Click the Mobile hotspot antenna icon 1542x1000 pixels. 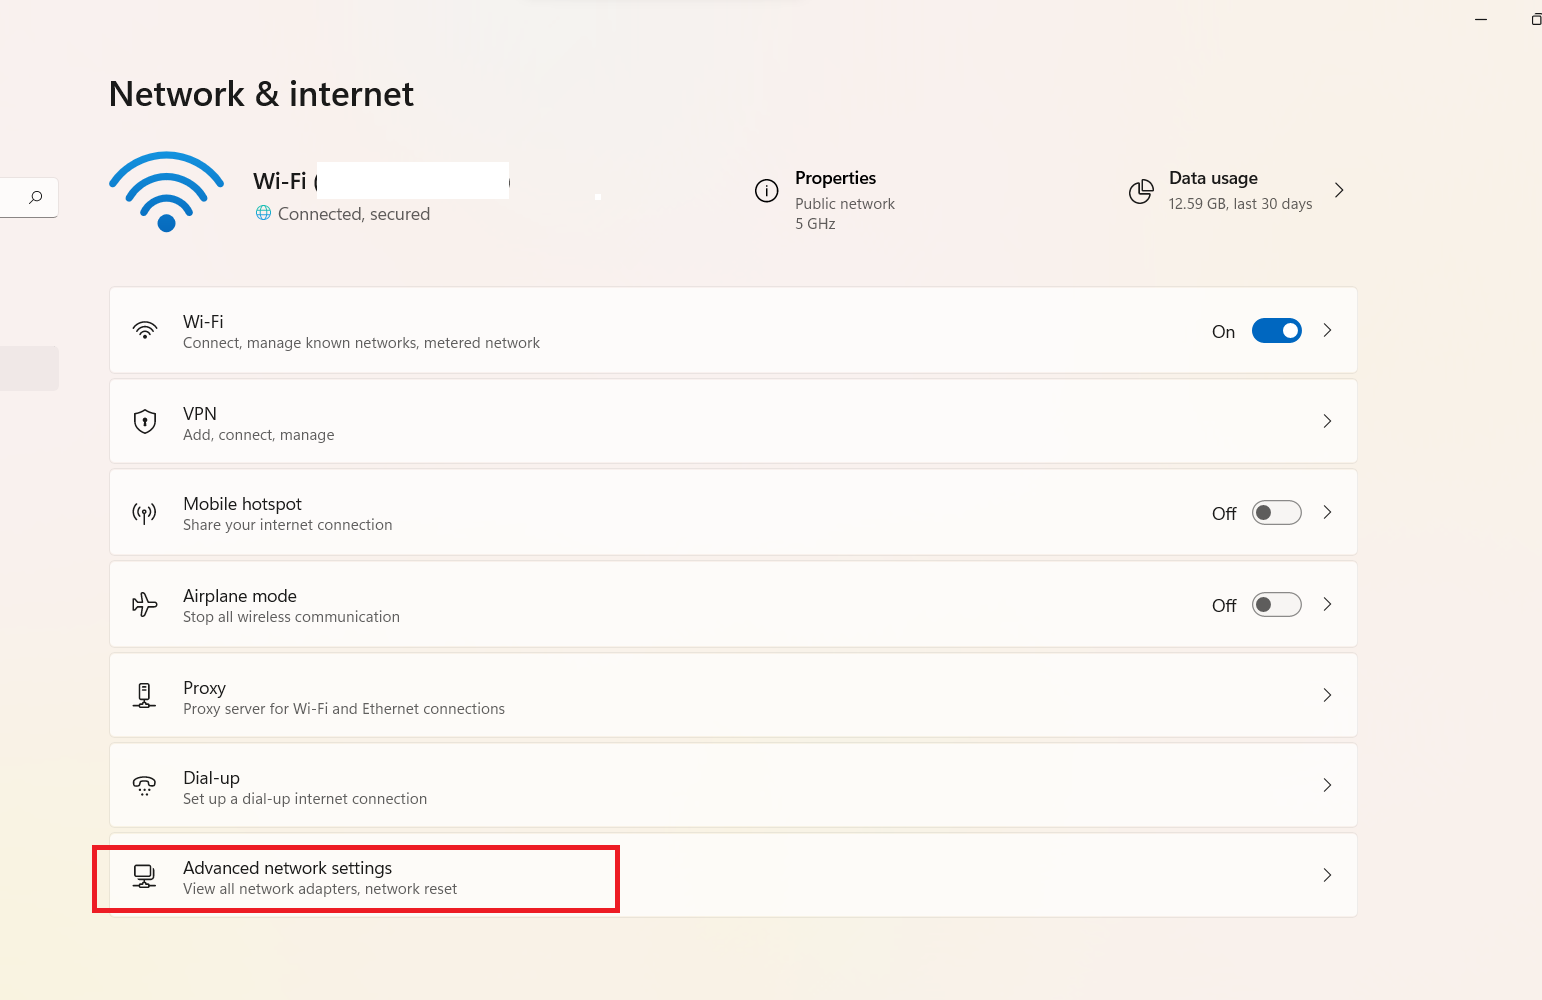pyautogui.click(x=145, y=514)
